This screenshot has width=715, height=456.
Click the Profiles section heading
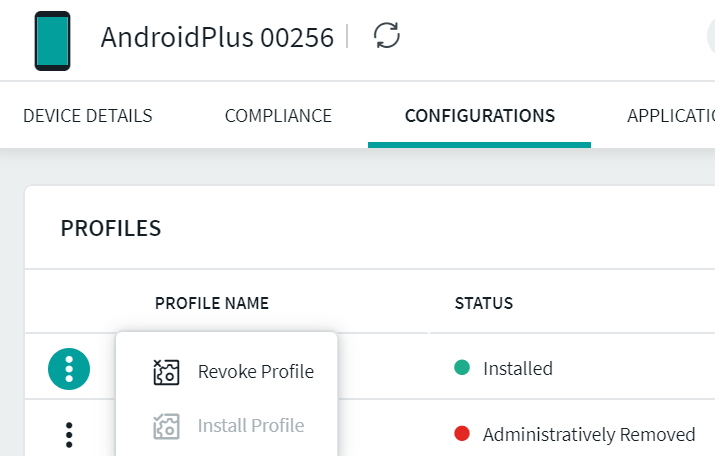click(111, 228)
